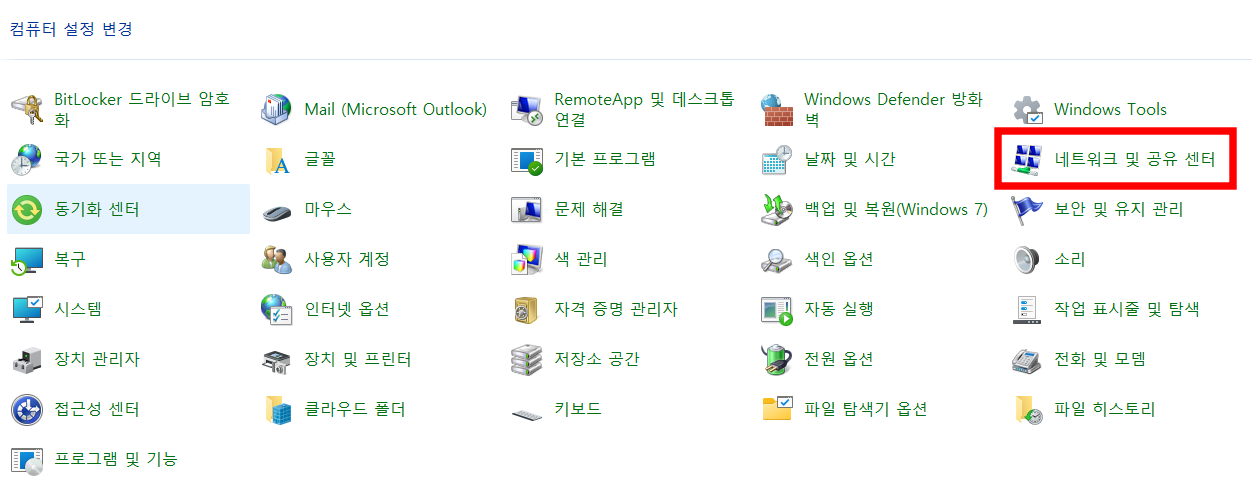
Task: Open the 클라우드 폴더 icon
Action: pos(277,409)
